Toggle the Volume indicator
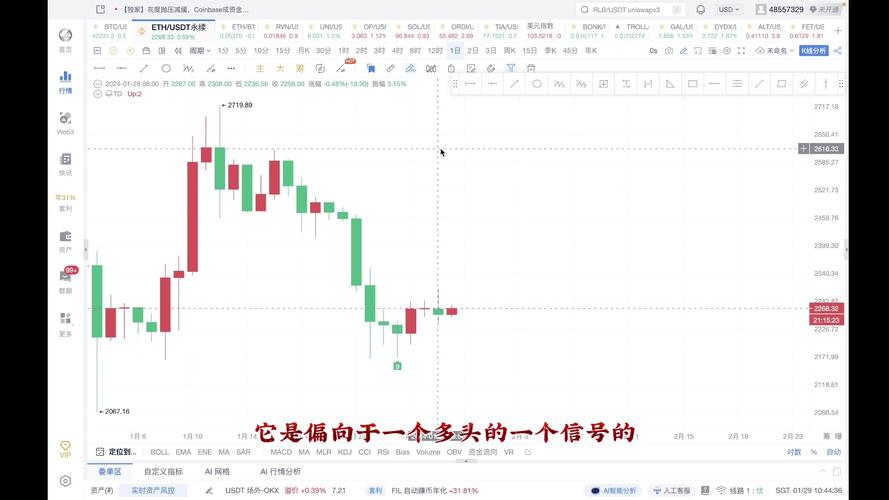 428,452
